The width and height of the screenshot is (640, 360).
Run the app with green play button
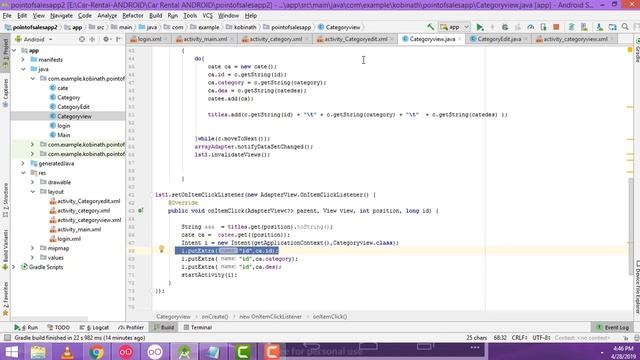pyautogui.click(x=480, y=27)
